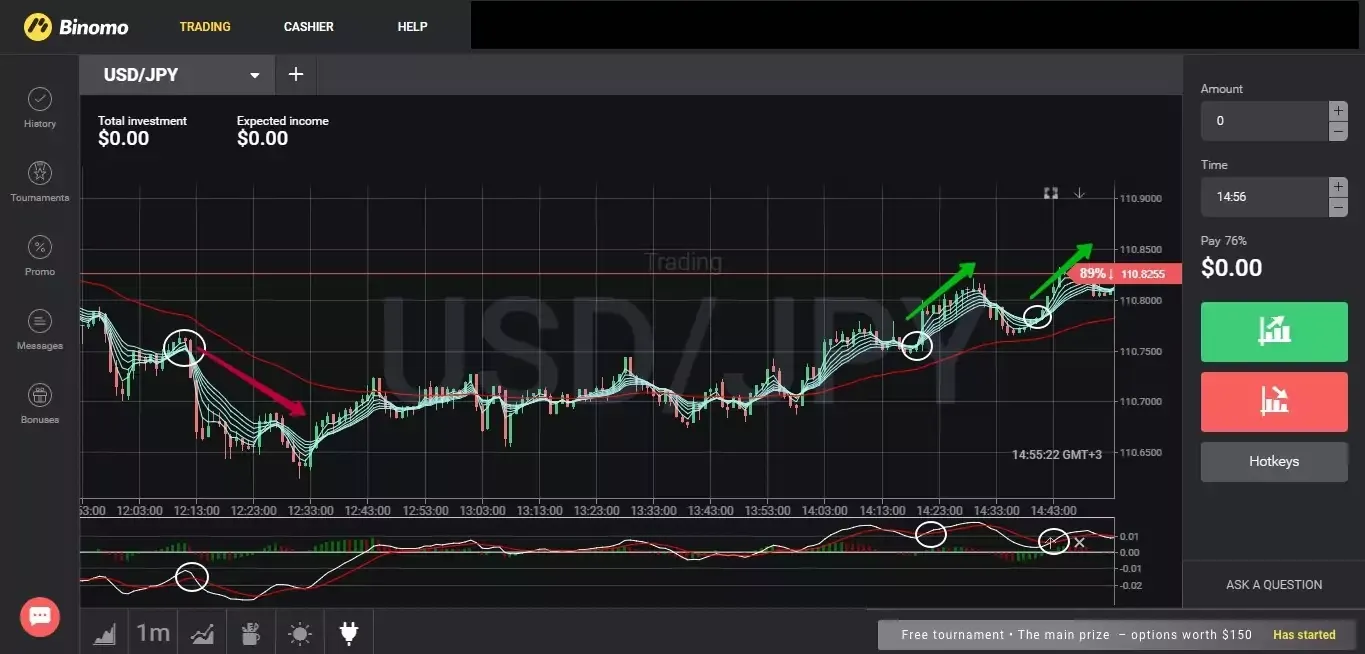Close the MACD indicator with X
Screen dimensions: 1365x654
tap(1079, 543)
